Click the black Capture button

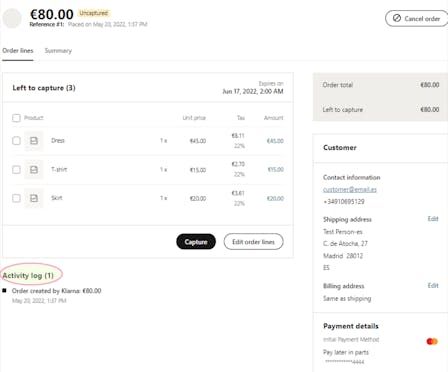(x=196, y=242)
